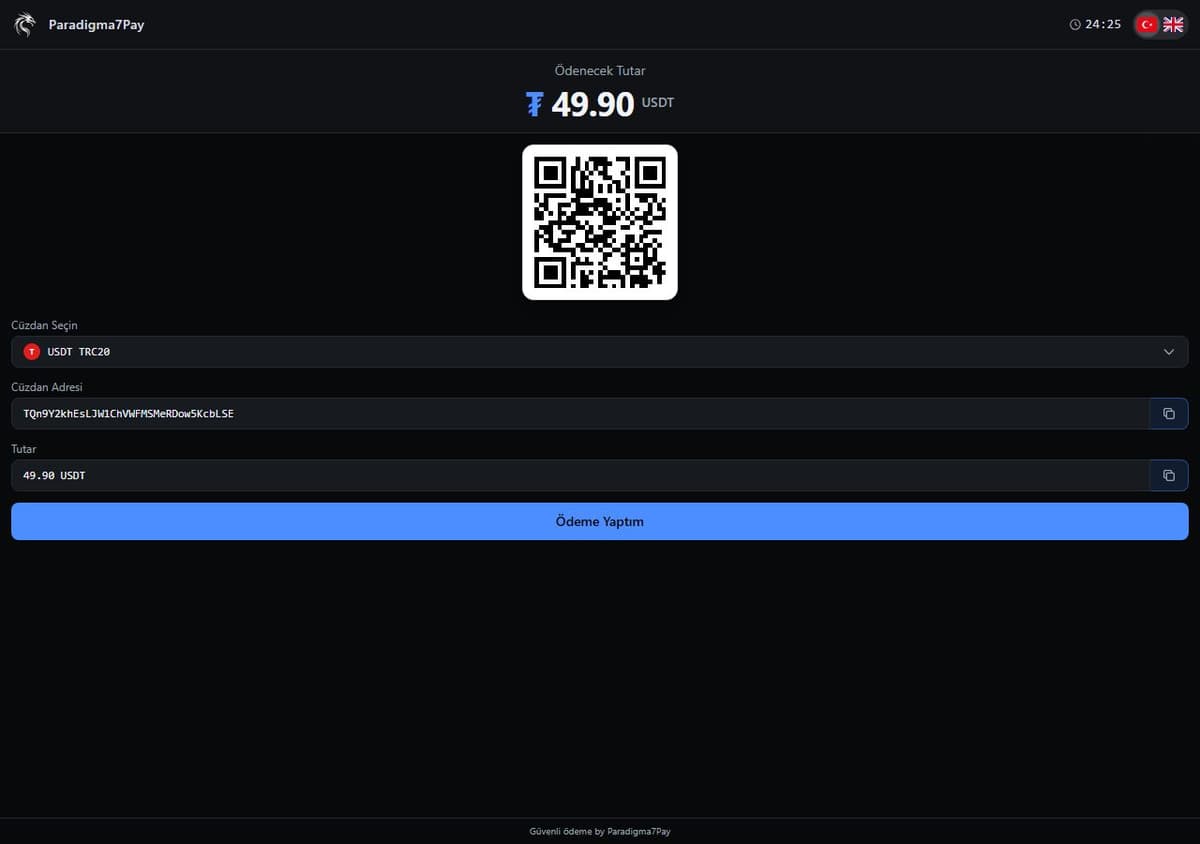Click the Ödeme Yaptım button
1200x844 pixels.
(600, 522)
